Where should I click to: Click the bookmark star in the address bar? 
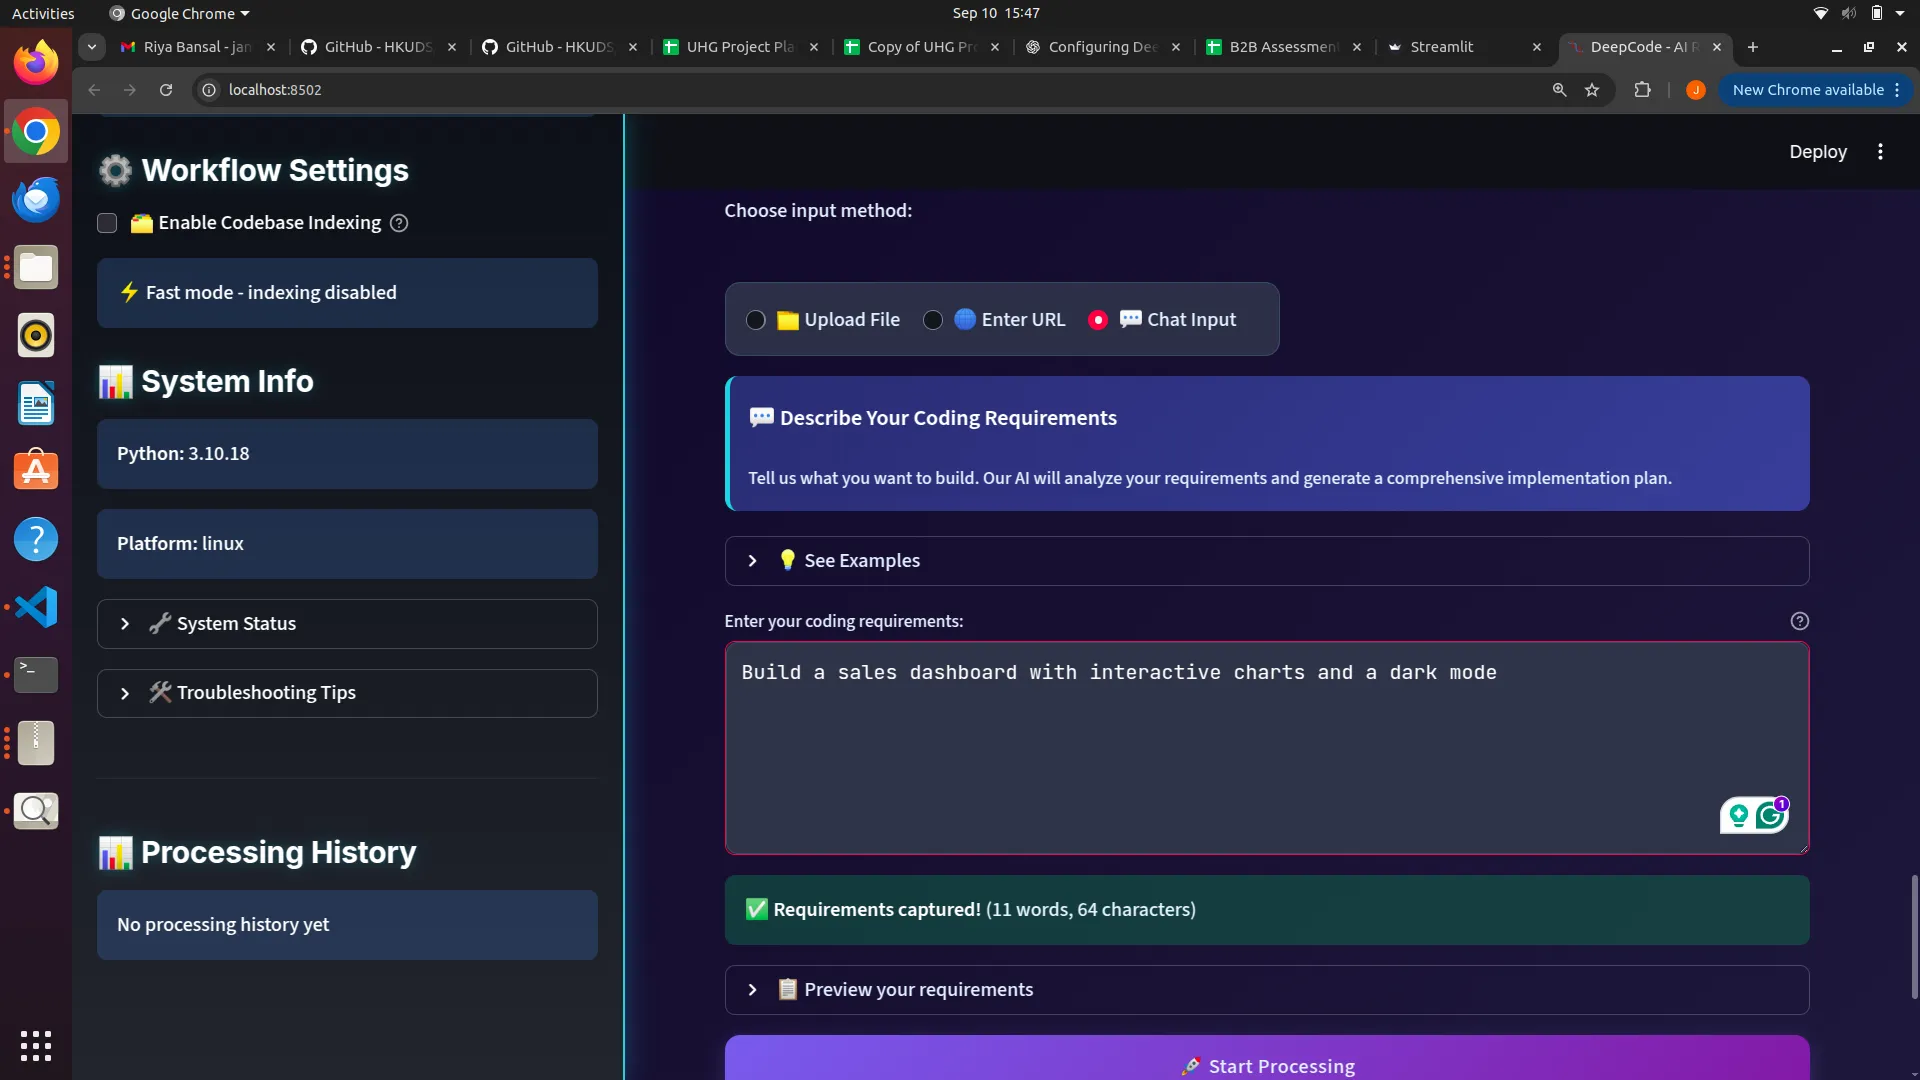1592,90
